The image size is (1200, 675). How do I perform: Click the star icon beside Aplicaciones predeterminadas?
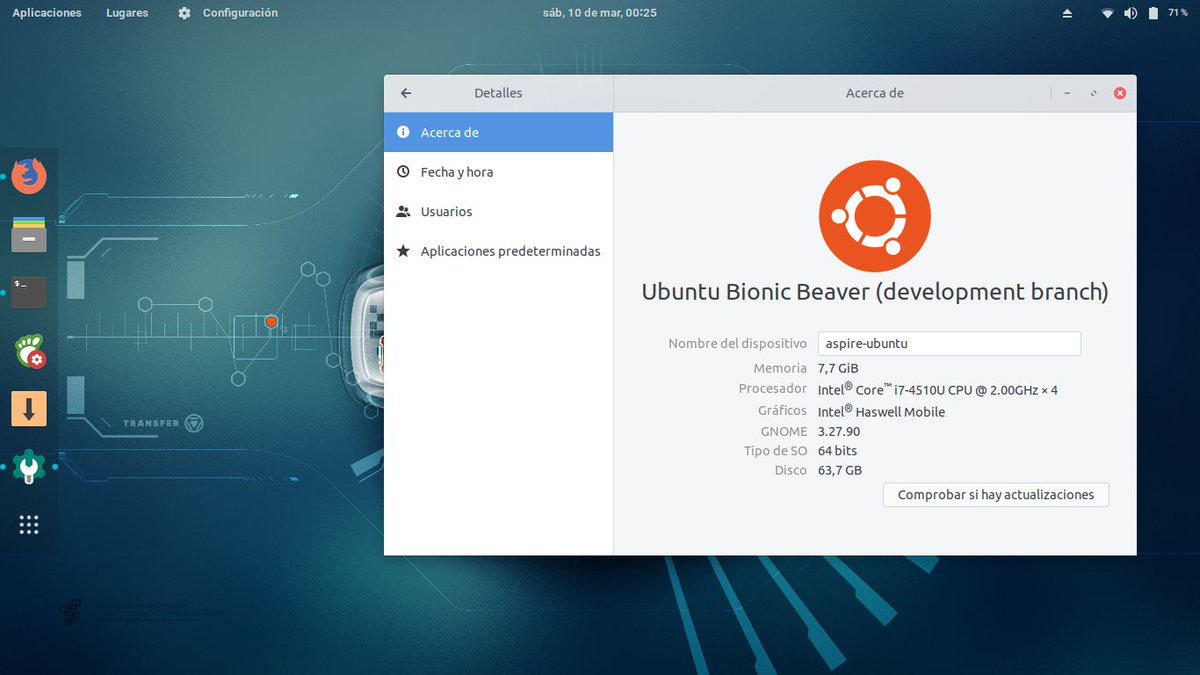coord(403,251)
